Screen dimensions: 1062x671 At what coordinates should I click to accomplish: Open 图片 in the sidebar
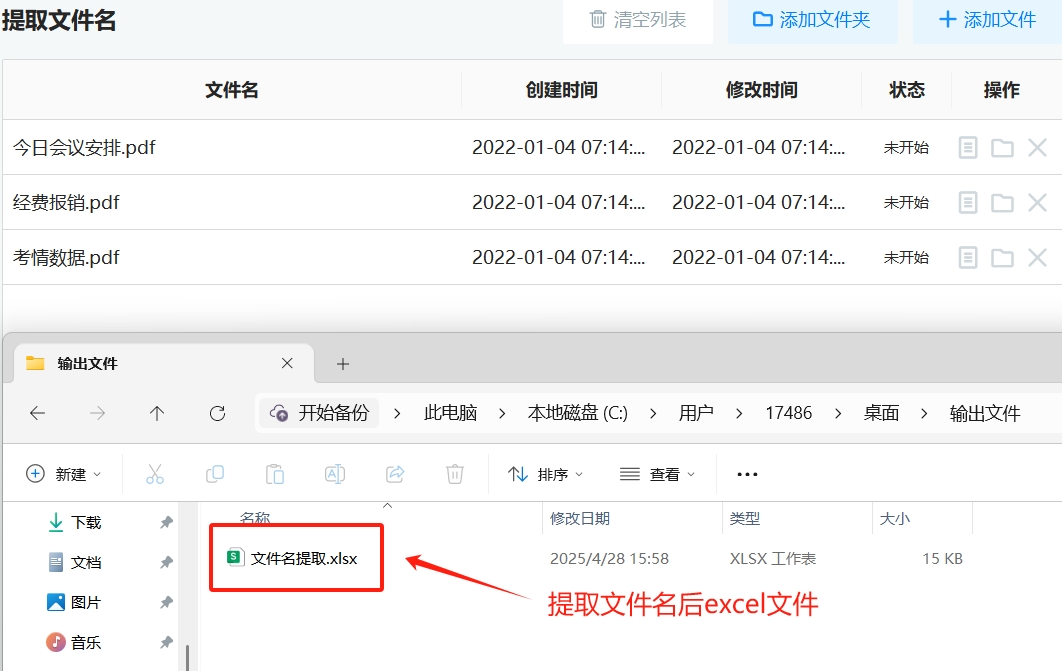point(75,602)
